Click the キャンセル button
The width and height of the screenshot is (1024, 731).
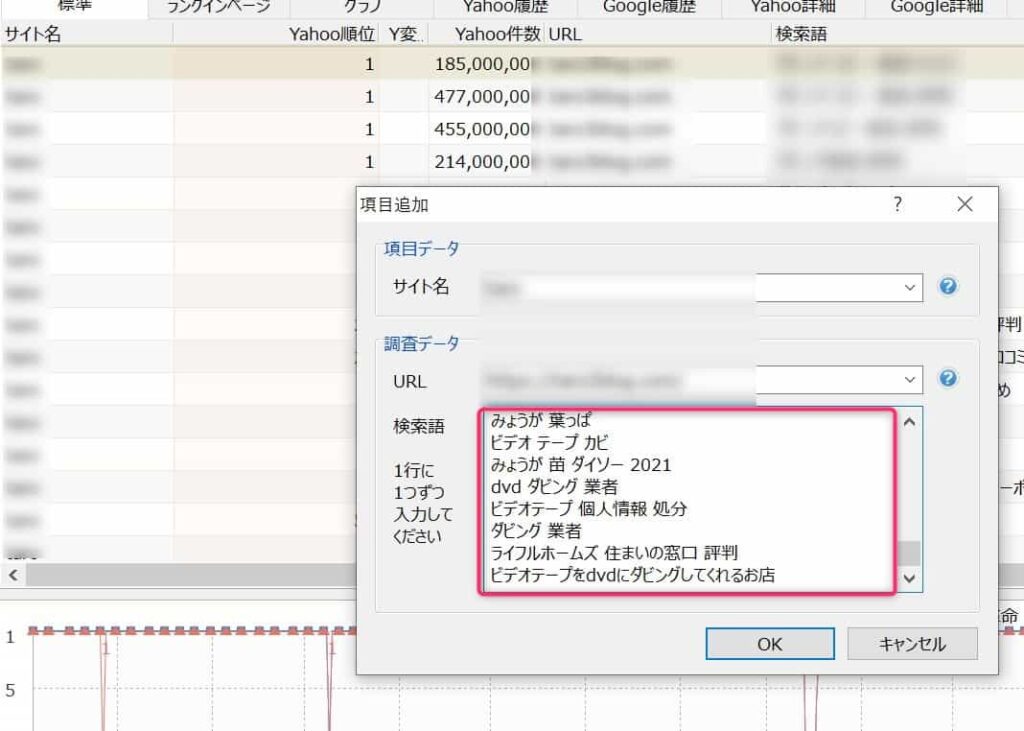912,643
